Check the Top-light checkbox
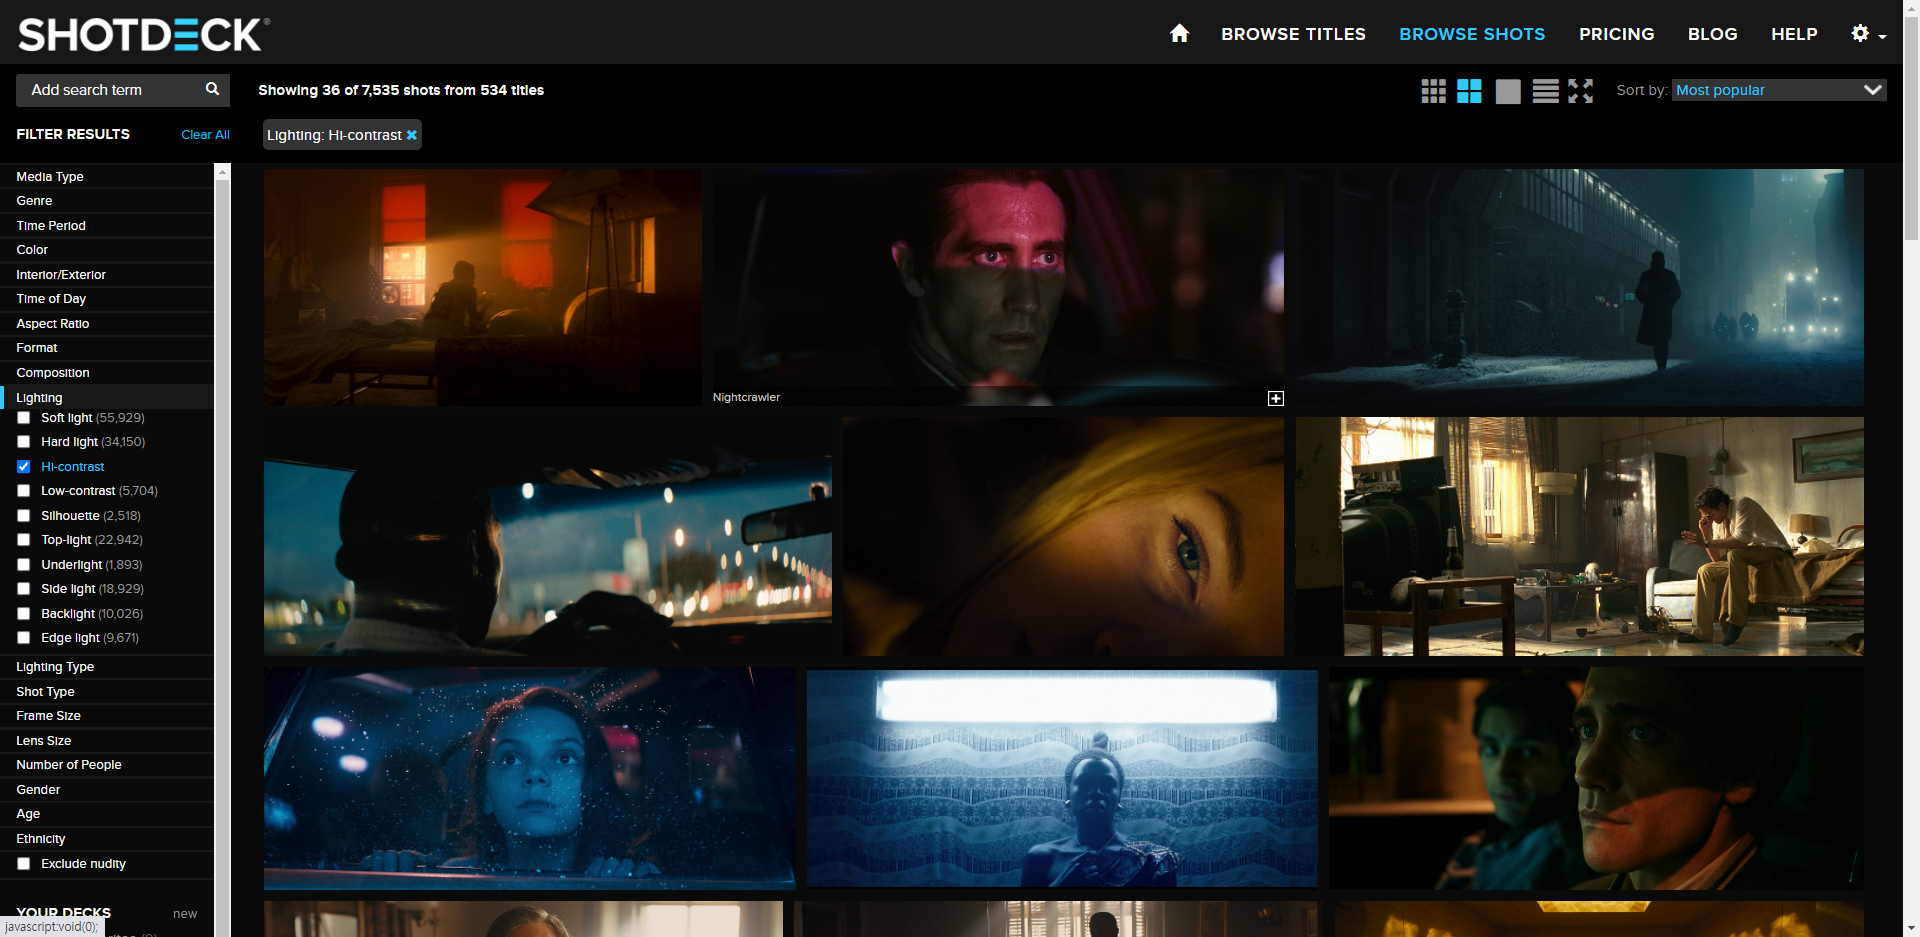 coord(24,540)
